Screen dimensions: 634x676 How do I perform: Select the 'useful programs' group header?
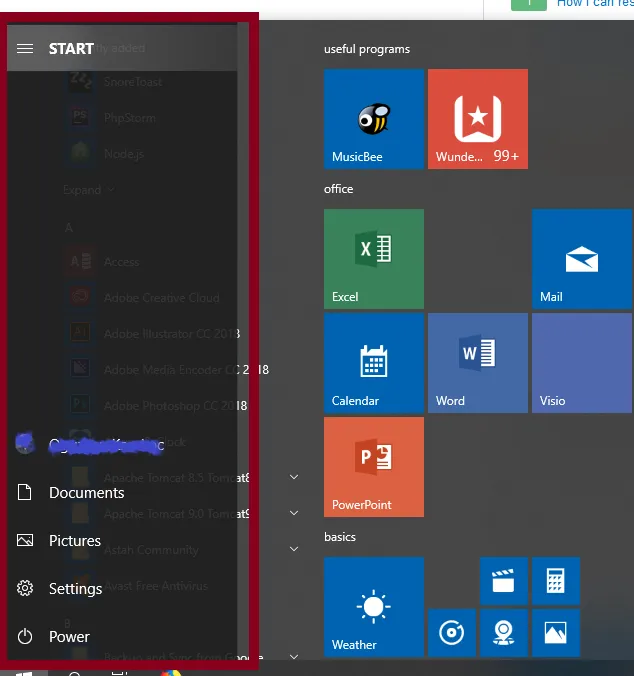367,49
